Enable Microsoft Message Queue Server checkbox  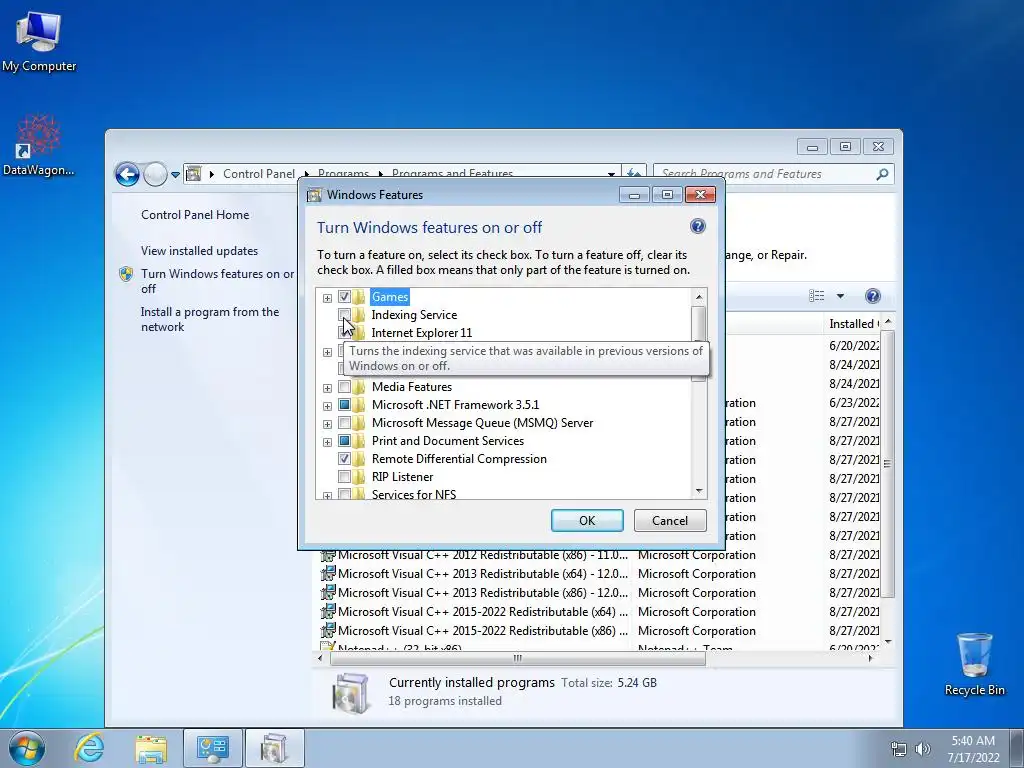[344, 423]
